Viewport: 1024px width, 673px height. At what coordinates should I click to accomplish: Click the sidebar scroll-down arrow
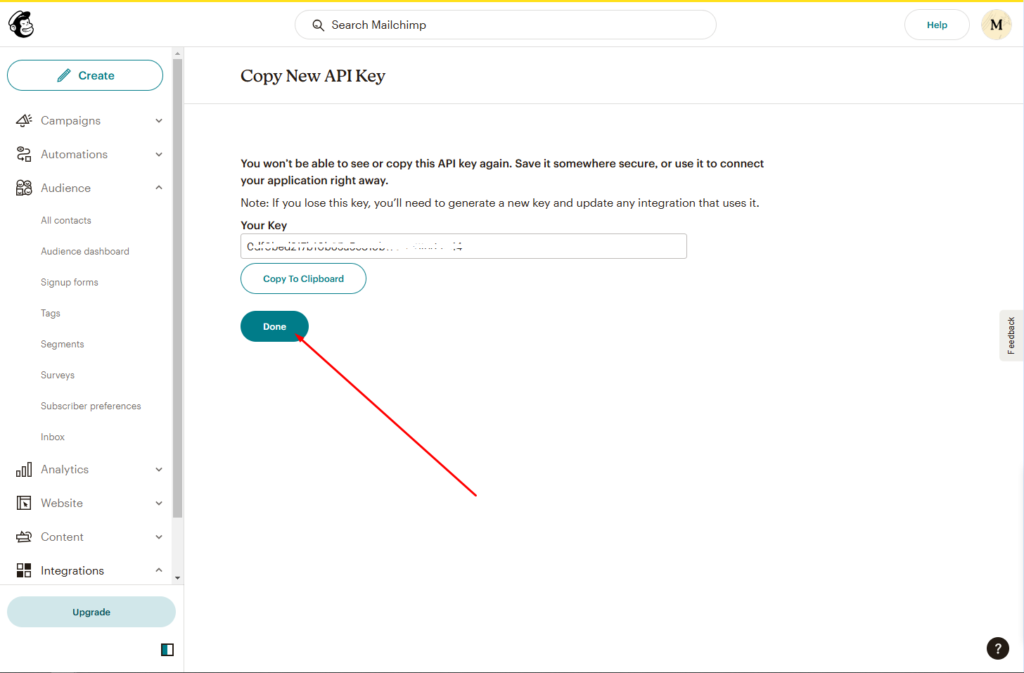pos(177,578)
